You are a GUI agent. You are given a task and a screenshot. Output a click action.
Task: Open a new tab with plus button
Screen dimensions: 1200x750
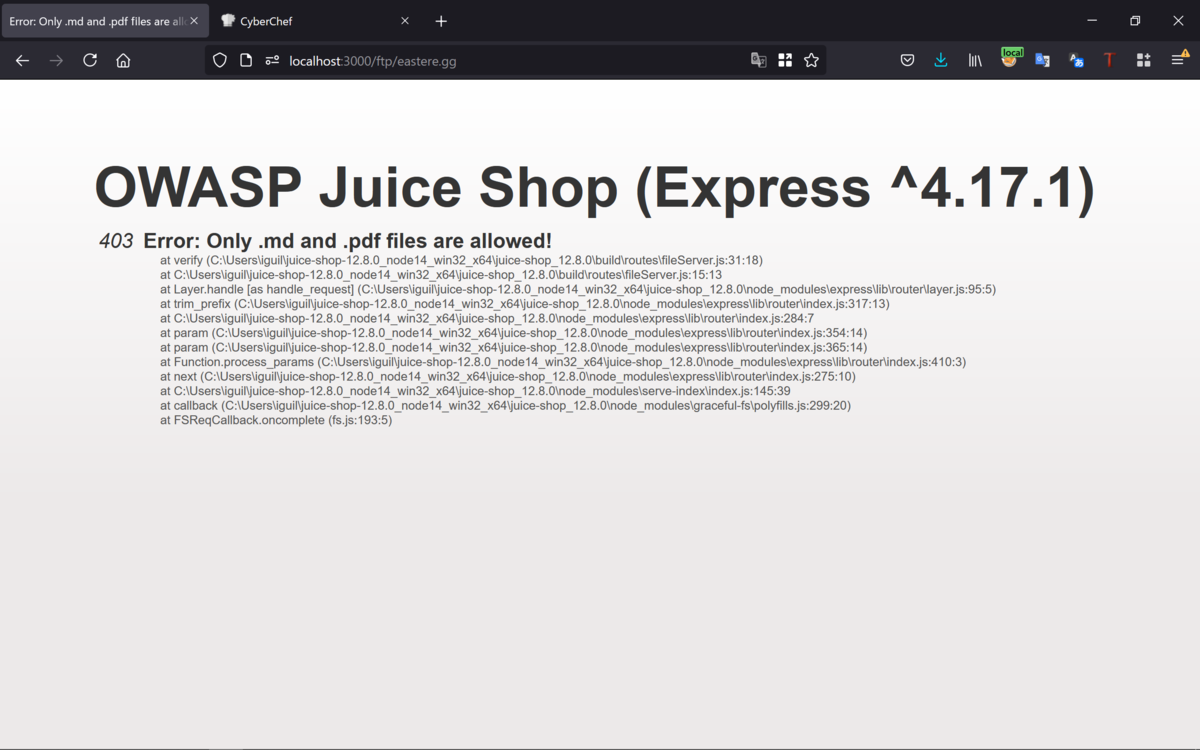tap(441, 21)
